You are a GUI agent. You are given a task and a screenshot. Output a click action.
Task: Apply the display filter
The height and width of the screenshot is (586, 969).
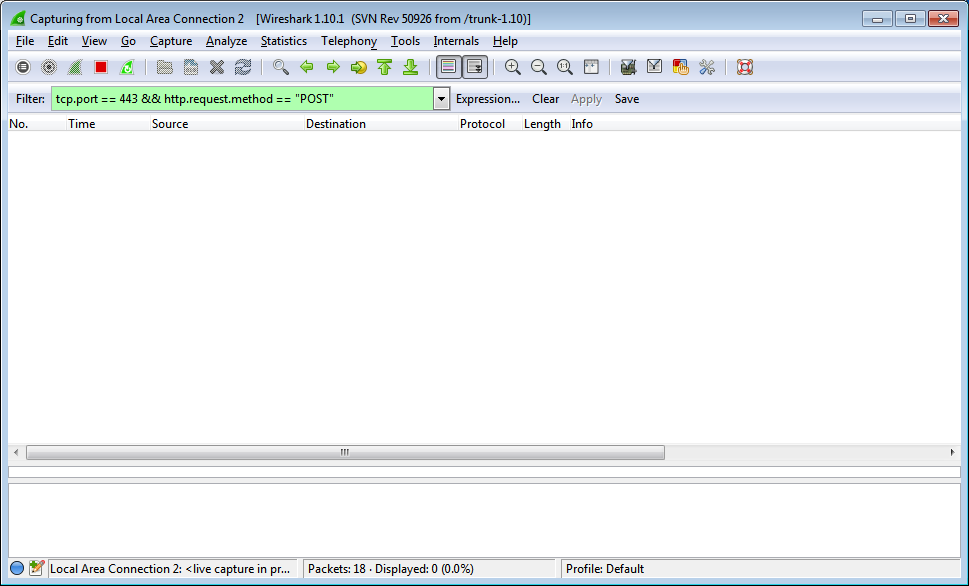coord(586,99)
